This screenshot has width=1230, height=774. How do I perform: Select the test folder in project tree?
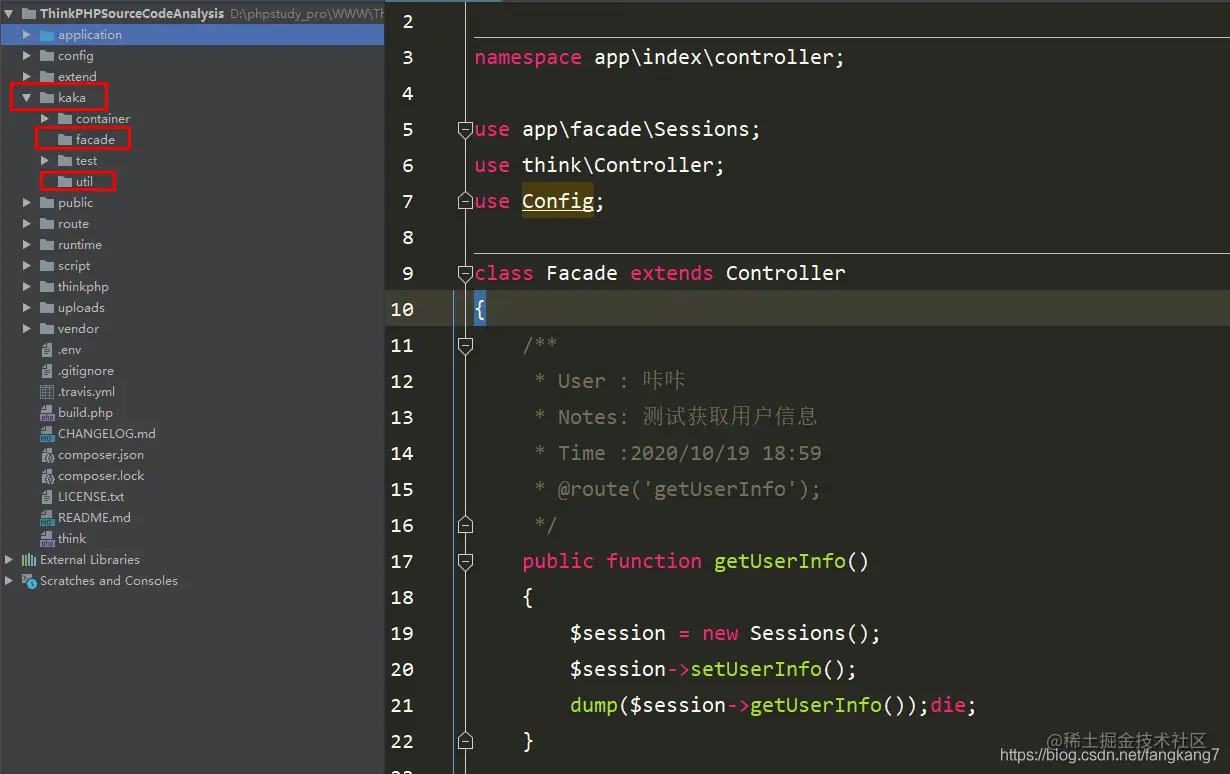click(87, 161)
